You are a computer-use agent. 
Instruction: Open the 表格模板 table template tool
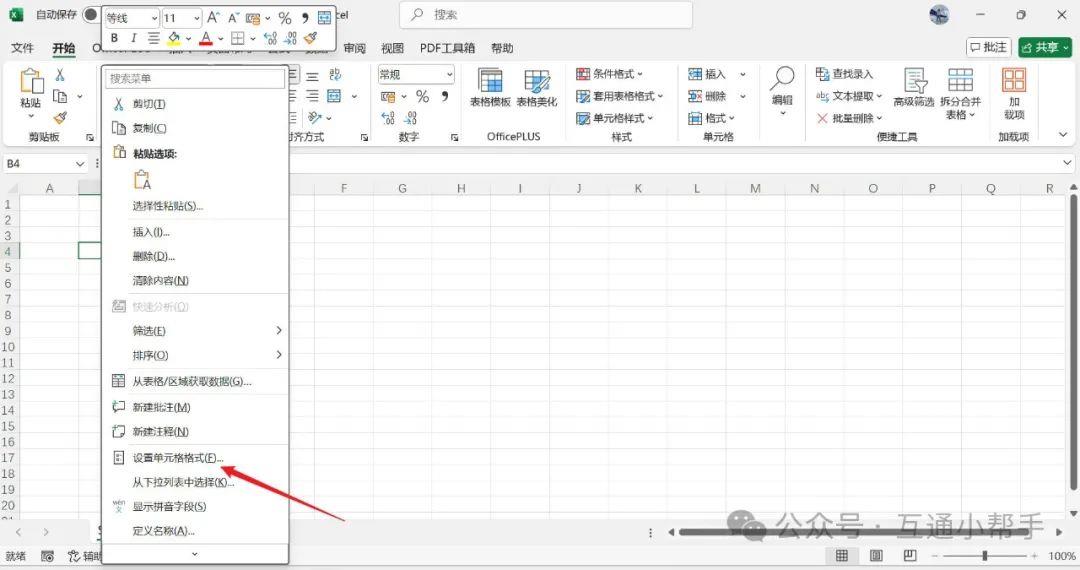[x=490, y=88]
